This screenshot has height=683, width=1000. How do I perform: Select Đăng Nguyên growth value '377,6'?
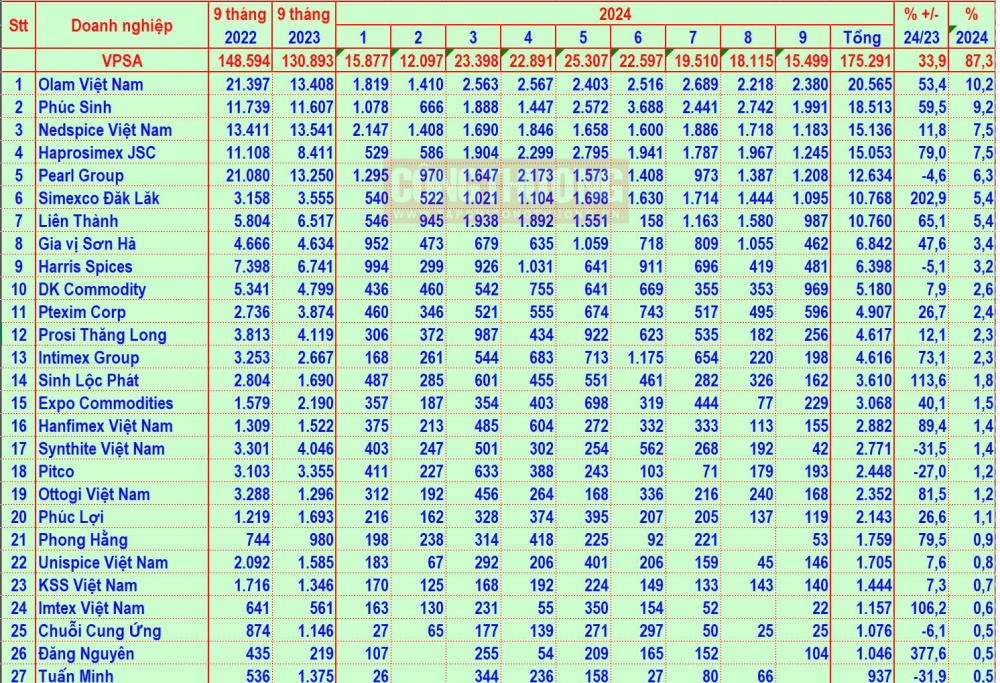tap(928, 654)
